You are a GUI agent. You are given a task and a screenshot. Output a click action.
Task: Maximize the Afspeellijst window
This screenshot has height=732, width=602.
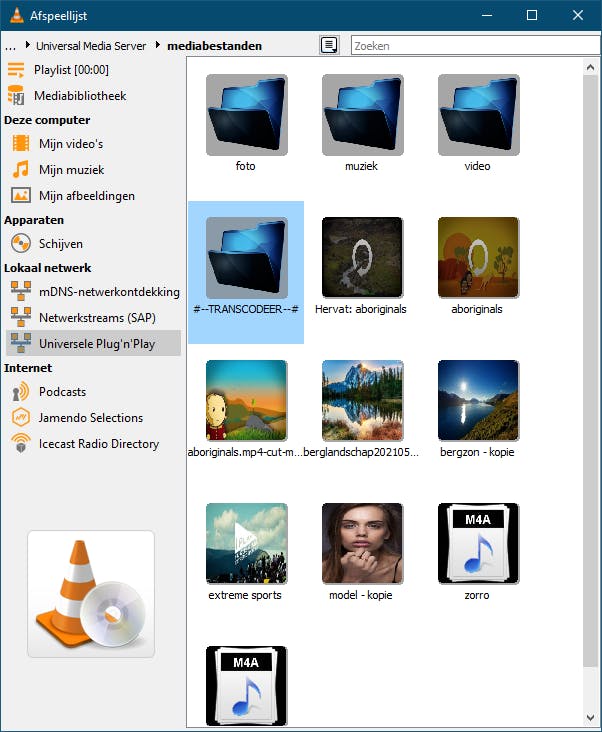[x=532, y=15]
